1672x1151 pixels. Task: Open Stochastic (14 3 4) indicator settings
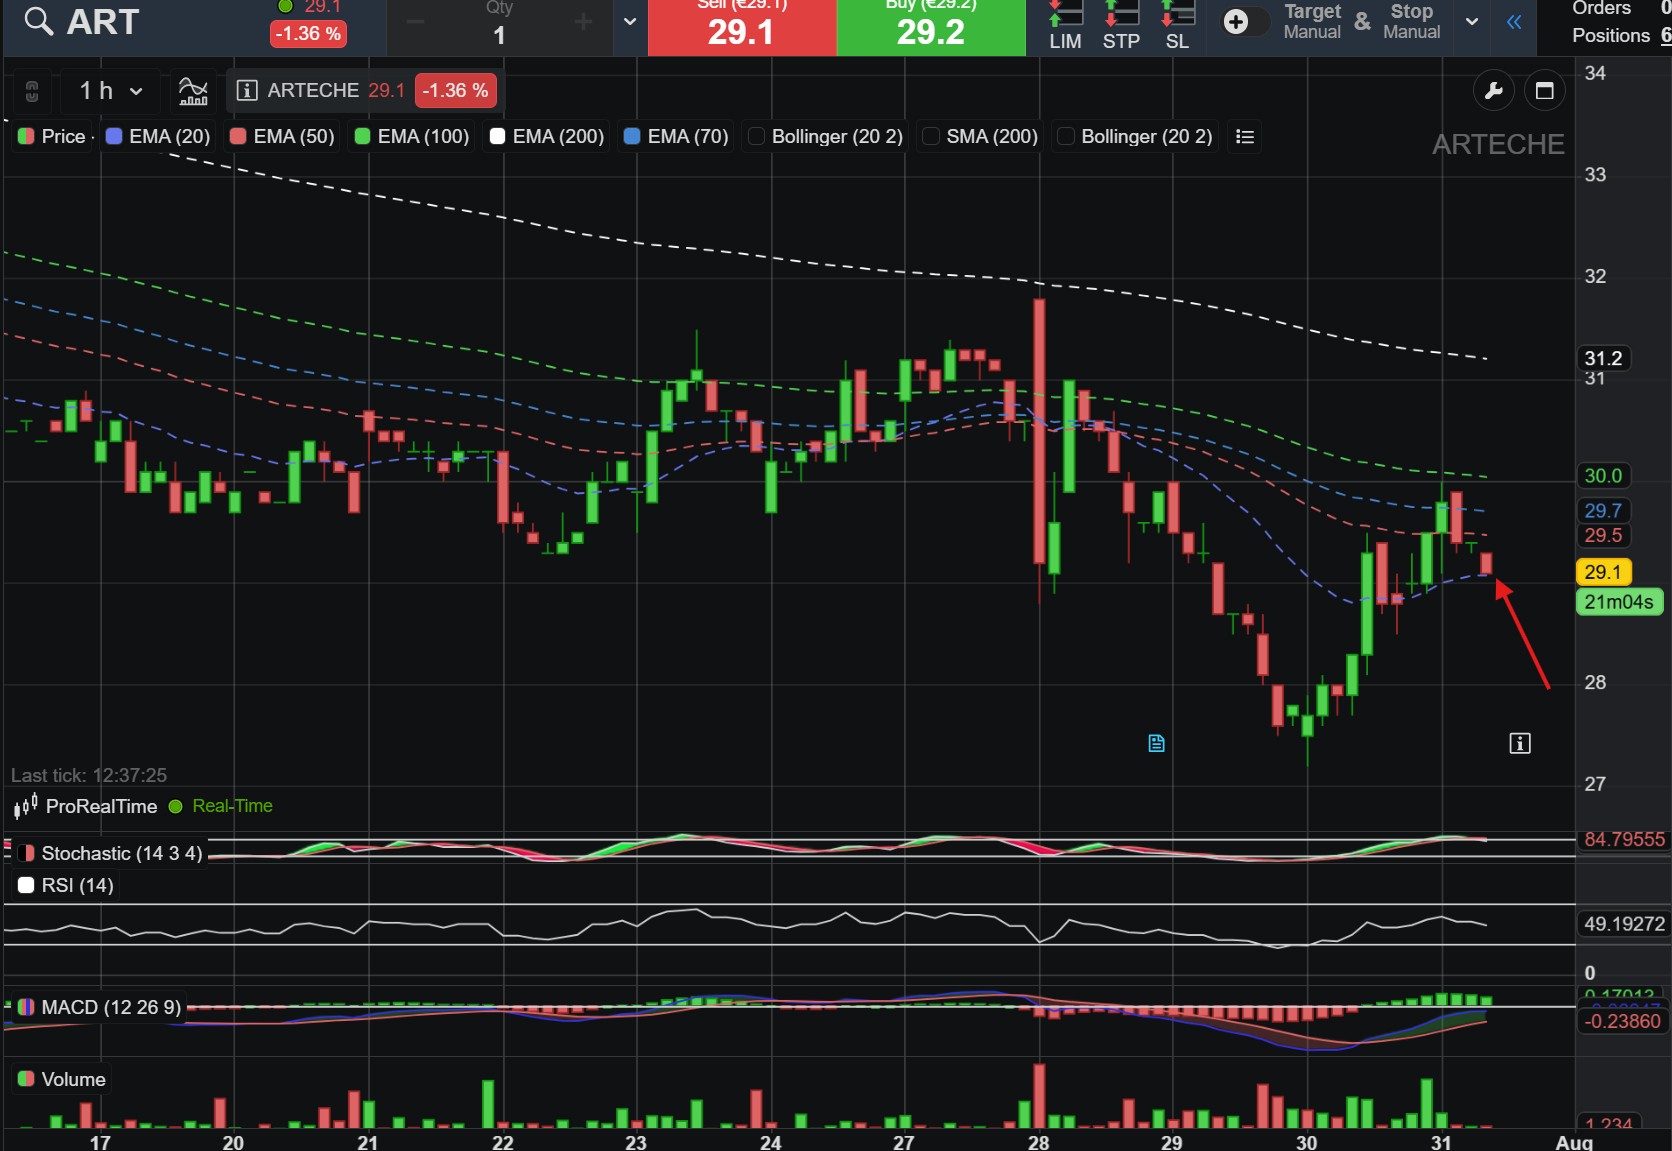[x=111, y=853]
